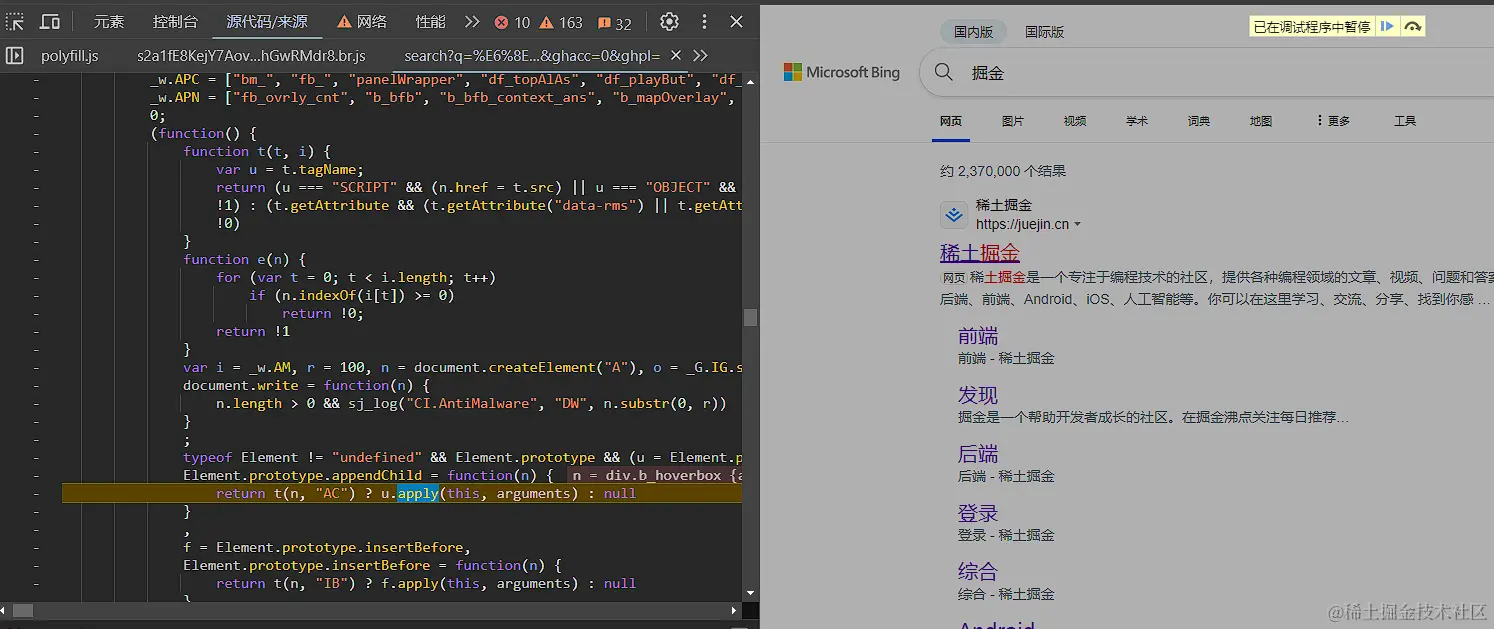This screenshot has width=1494, height=629.
Task: Close the DevTools panel
Action: [x=737, y=22]
